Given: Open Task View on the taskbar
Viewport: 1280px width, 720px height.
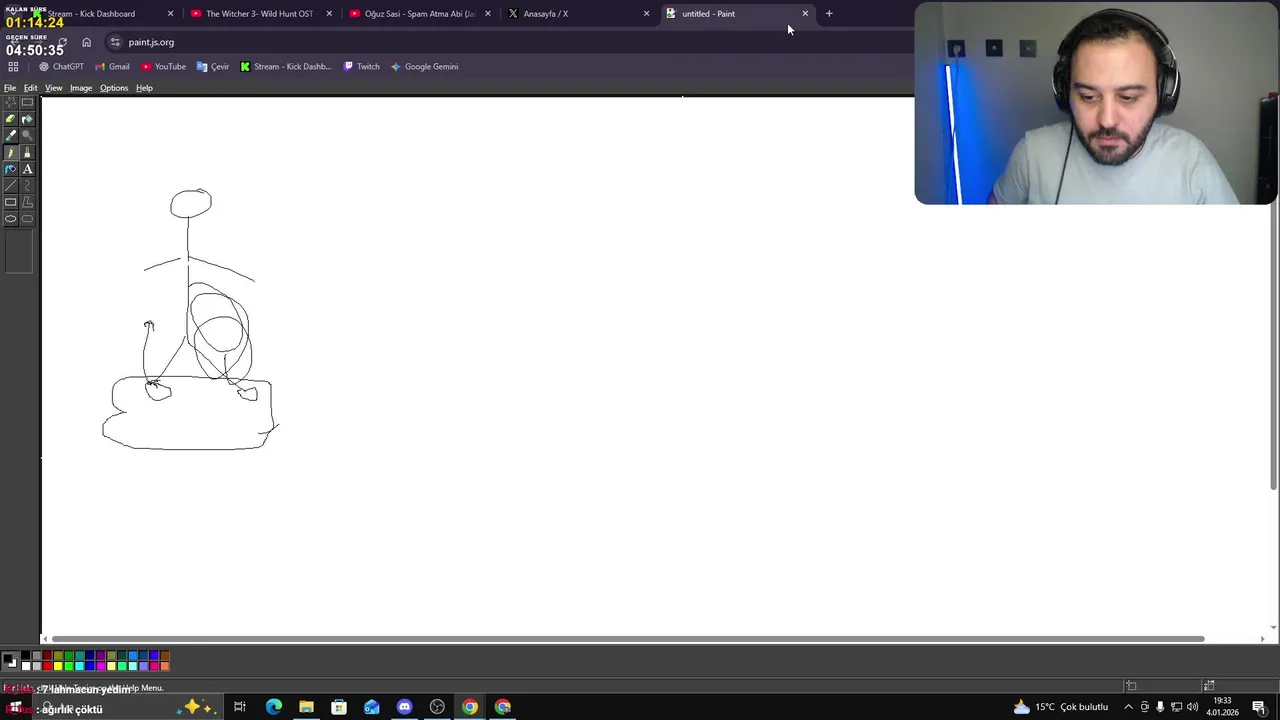Looking at the screenshot, I should coord(240,707).
